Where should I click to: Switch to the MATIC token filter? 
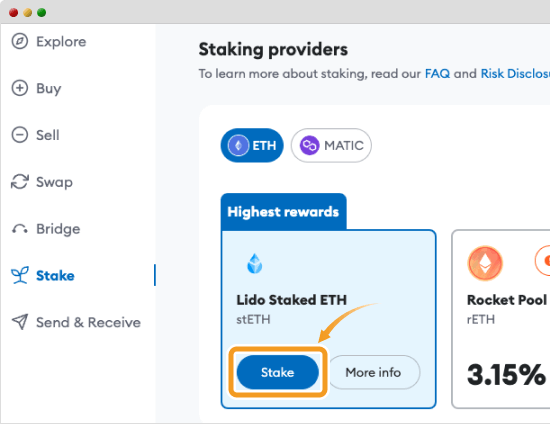[331, 145]
